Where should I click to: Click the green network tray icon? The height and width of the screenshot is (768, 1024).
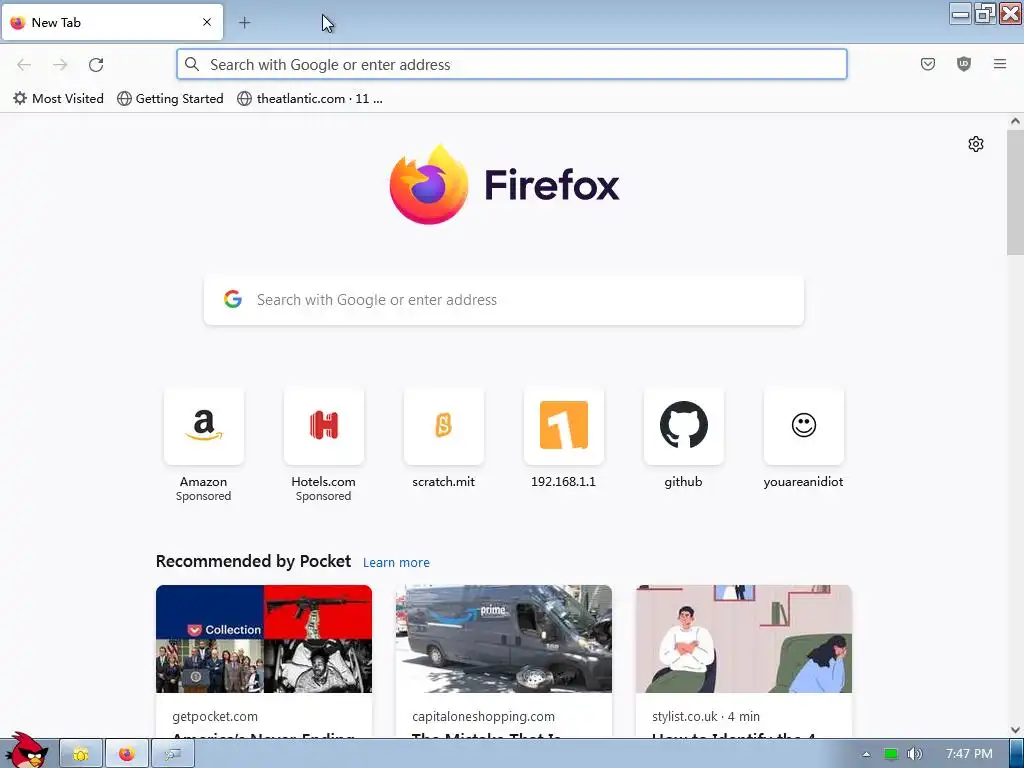(x=891, y=754)
